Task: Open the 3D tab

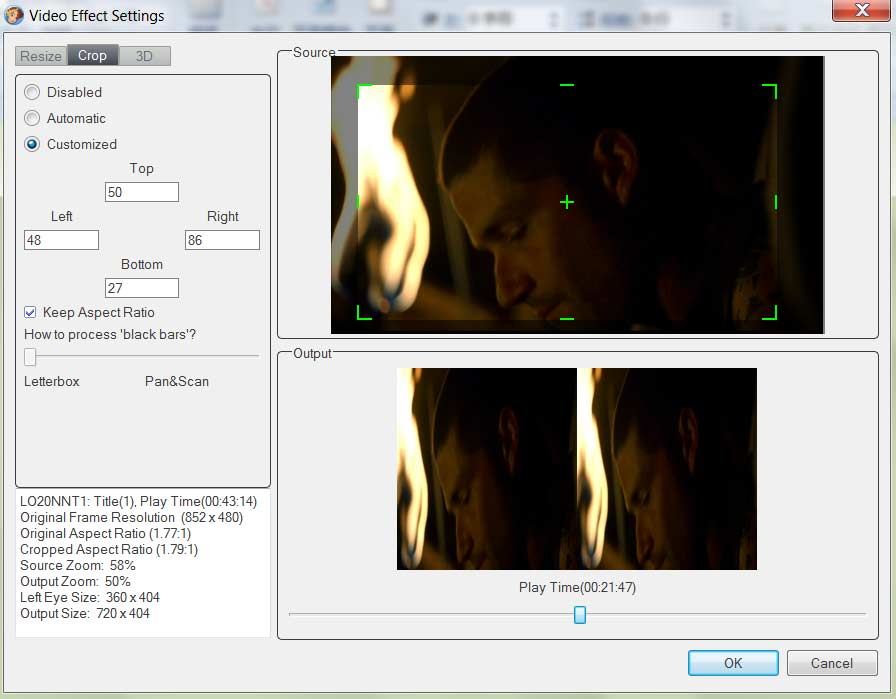Action: pyautogui.click(x=144, y=56)
